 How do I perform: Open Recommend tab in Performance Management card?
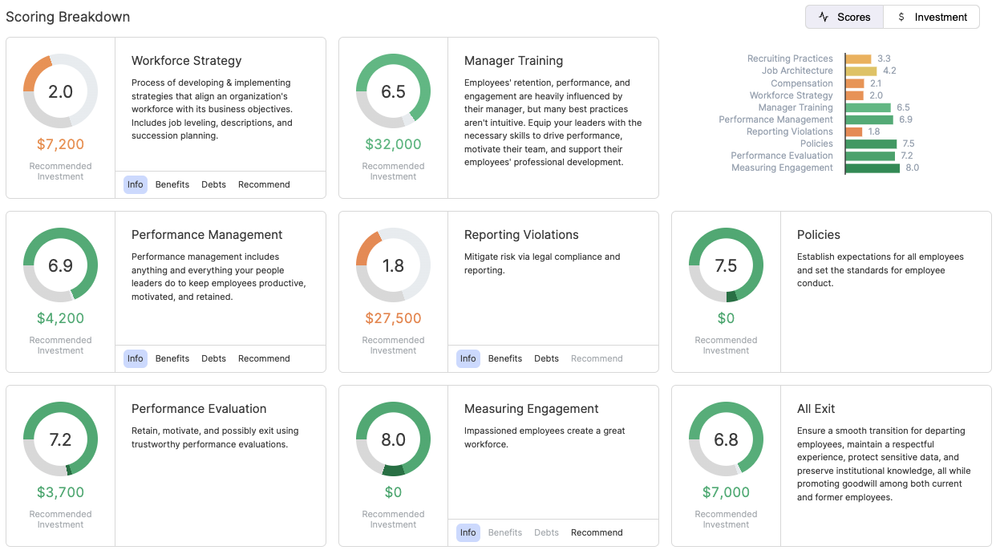pyautogui.click(x=264, y=358)
